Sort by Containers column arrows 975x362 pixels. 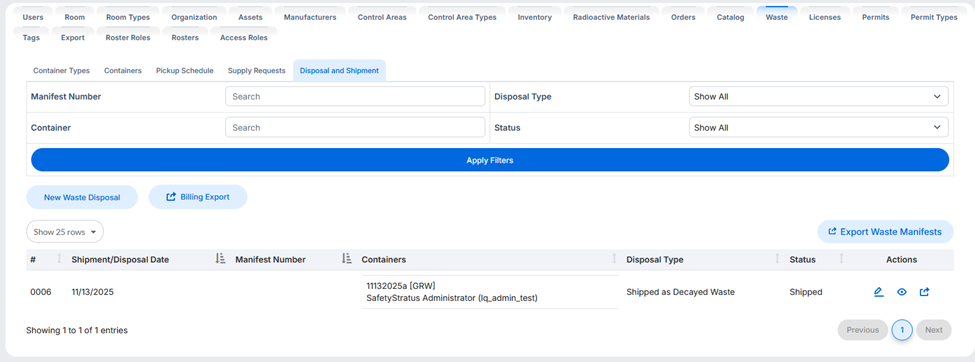pos(614,259)
